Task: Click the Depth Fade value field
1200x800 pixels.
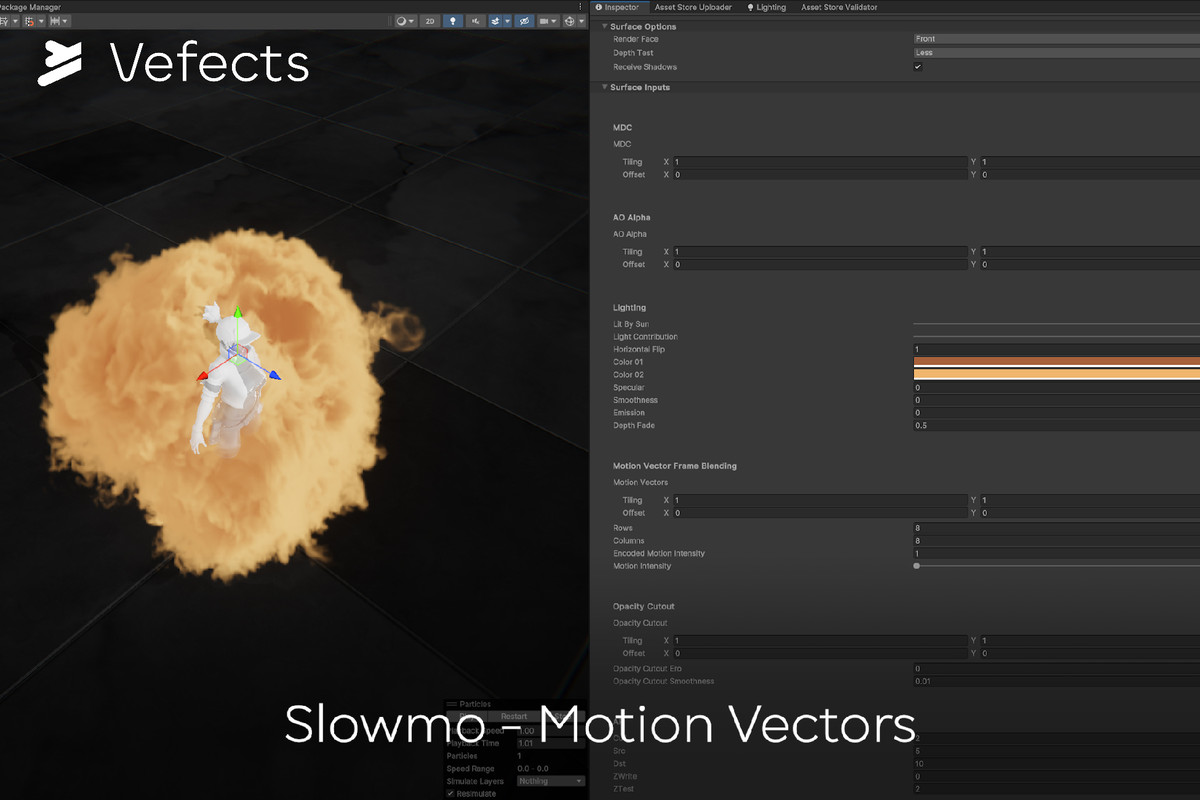Action: pyautogui.click(x=1056, y=426)
